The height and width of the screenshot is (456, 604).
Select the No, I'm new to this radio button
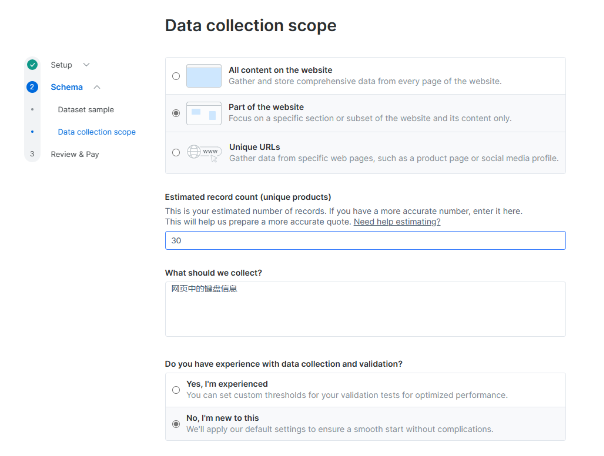[177, 424]
